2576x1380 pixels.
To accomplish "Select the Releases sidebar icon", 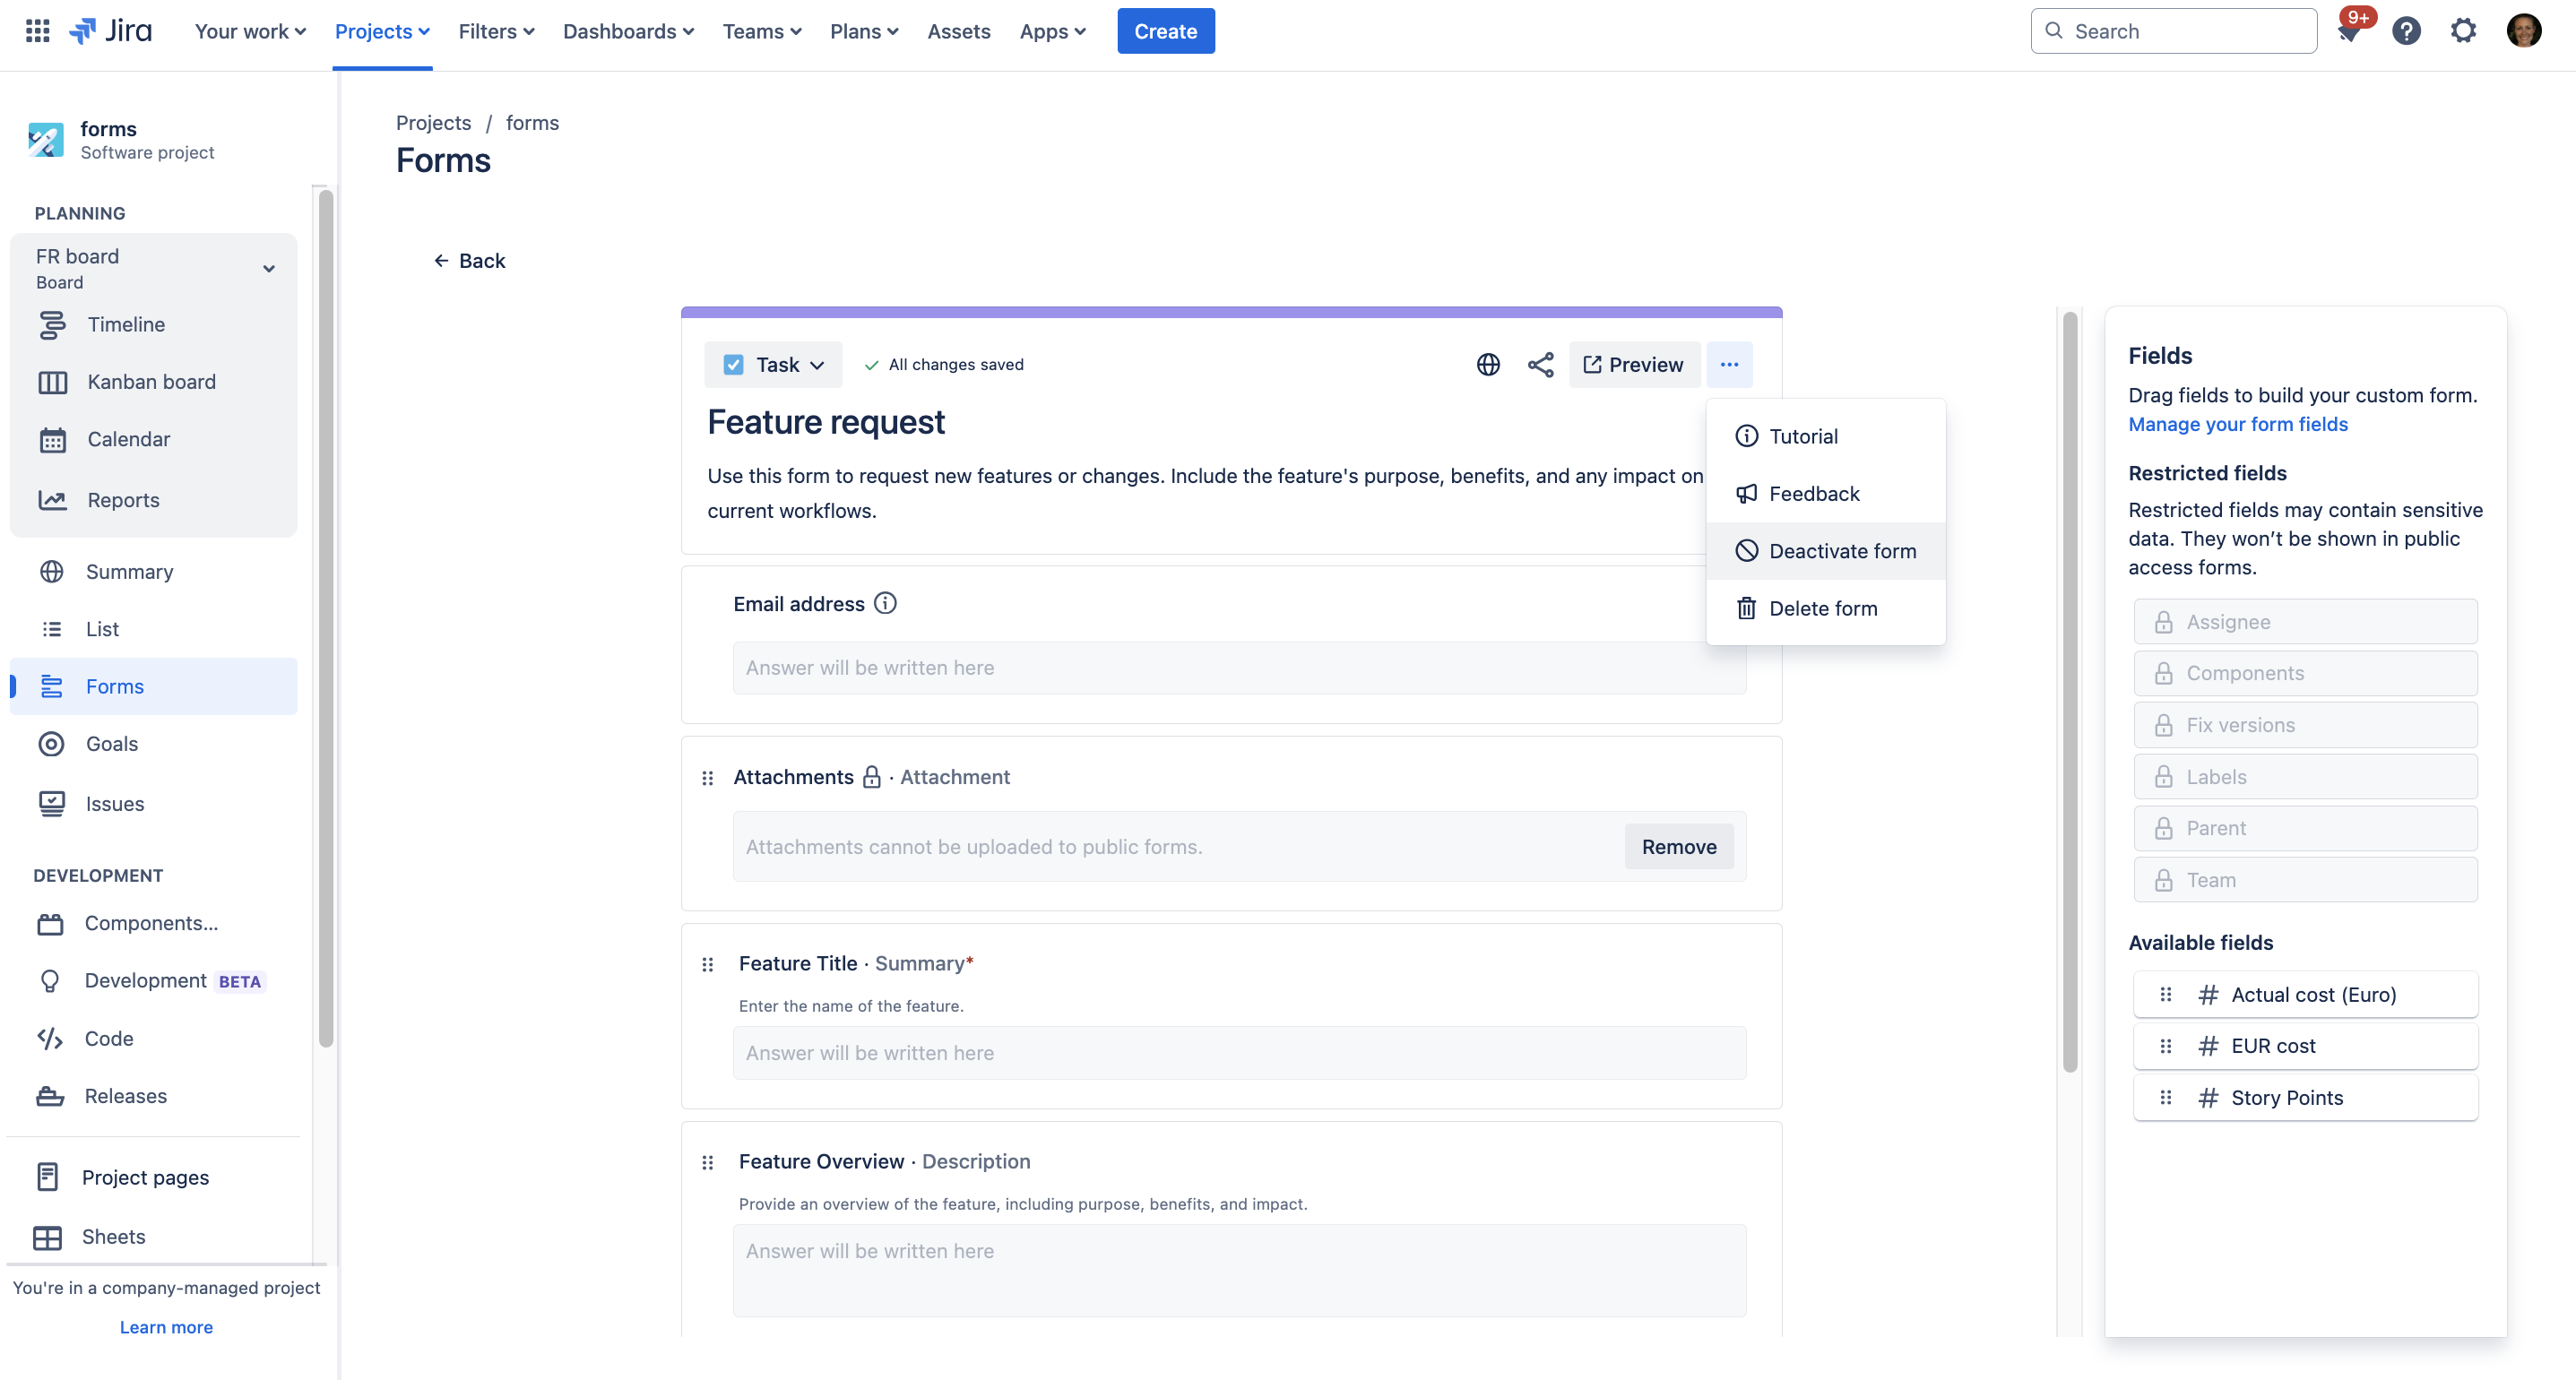I will pyautogui.click(x=53, y=1095).
